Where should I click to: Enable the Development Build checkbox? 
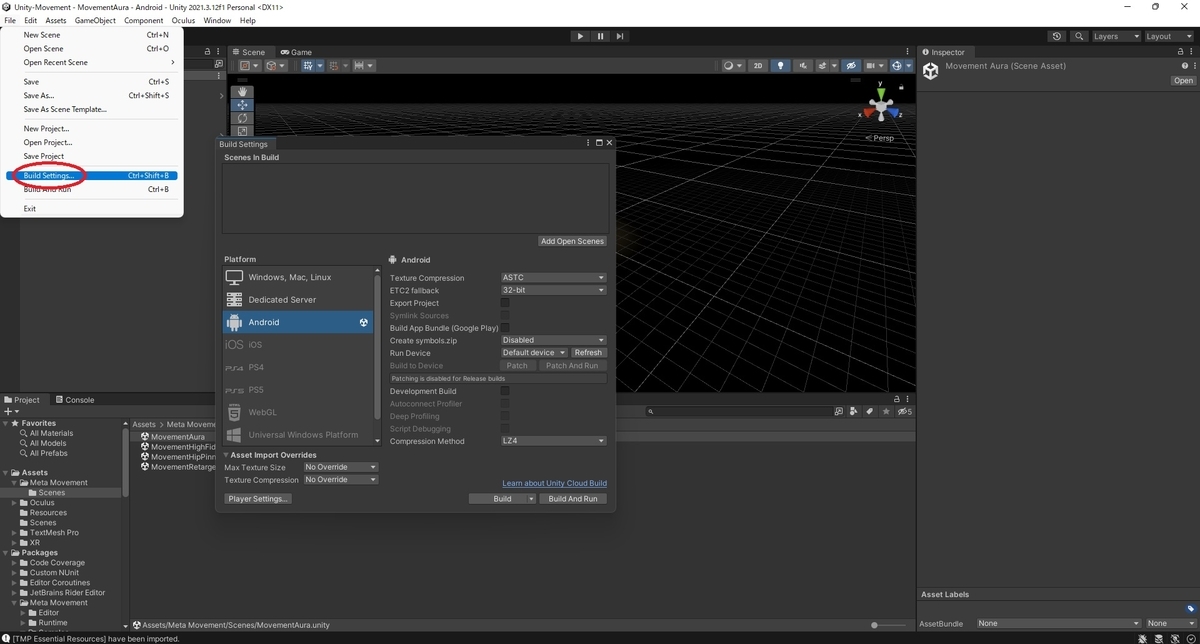(505, 391)
